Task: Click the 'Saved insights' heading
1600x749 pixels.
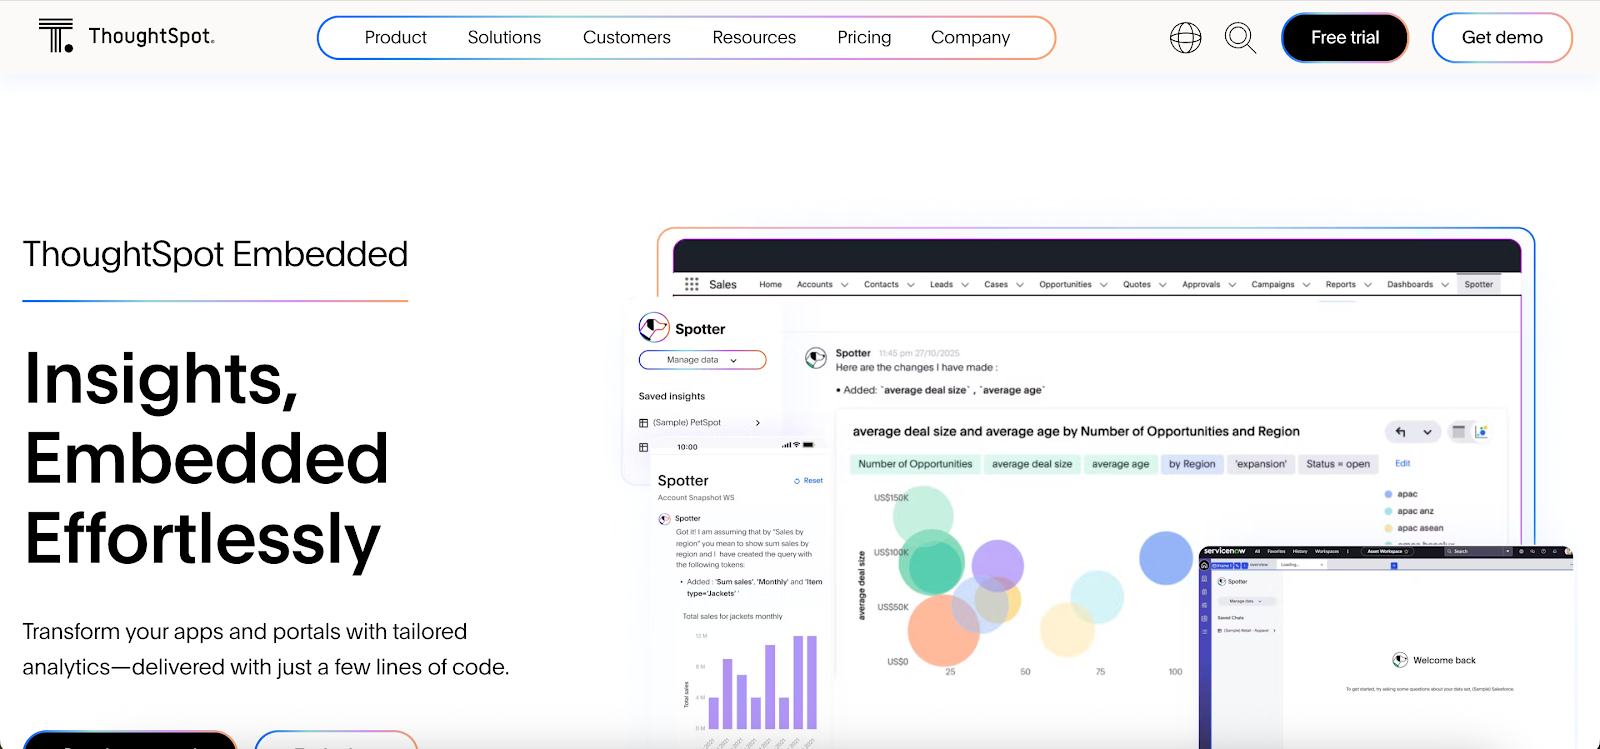Action: (672, 397)
